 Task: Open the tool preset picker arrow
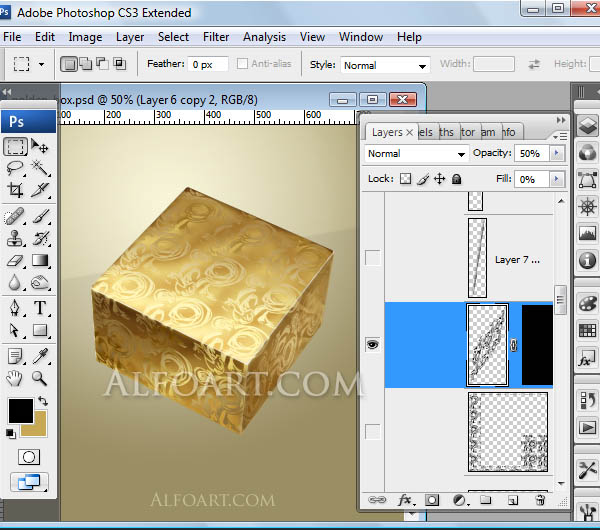41,64
